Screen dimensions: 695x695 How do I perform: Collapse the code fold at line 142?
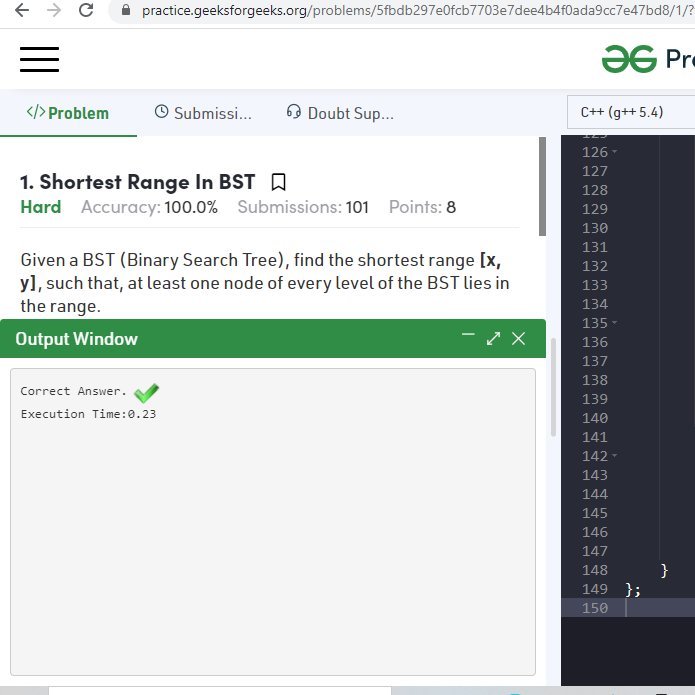(x=614, y=456)
